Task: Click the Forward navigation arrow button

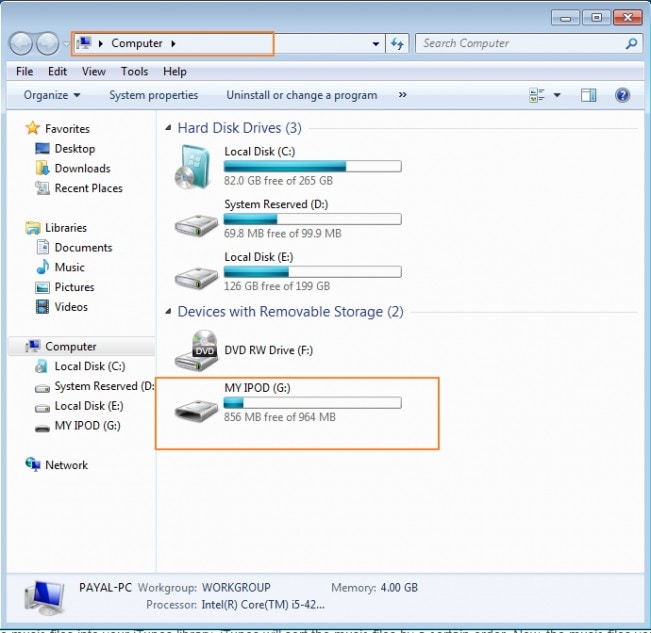Action: (47, 43)
